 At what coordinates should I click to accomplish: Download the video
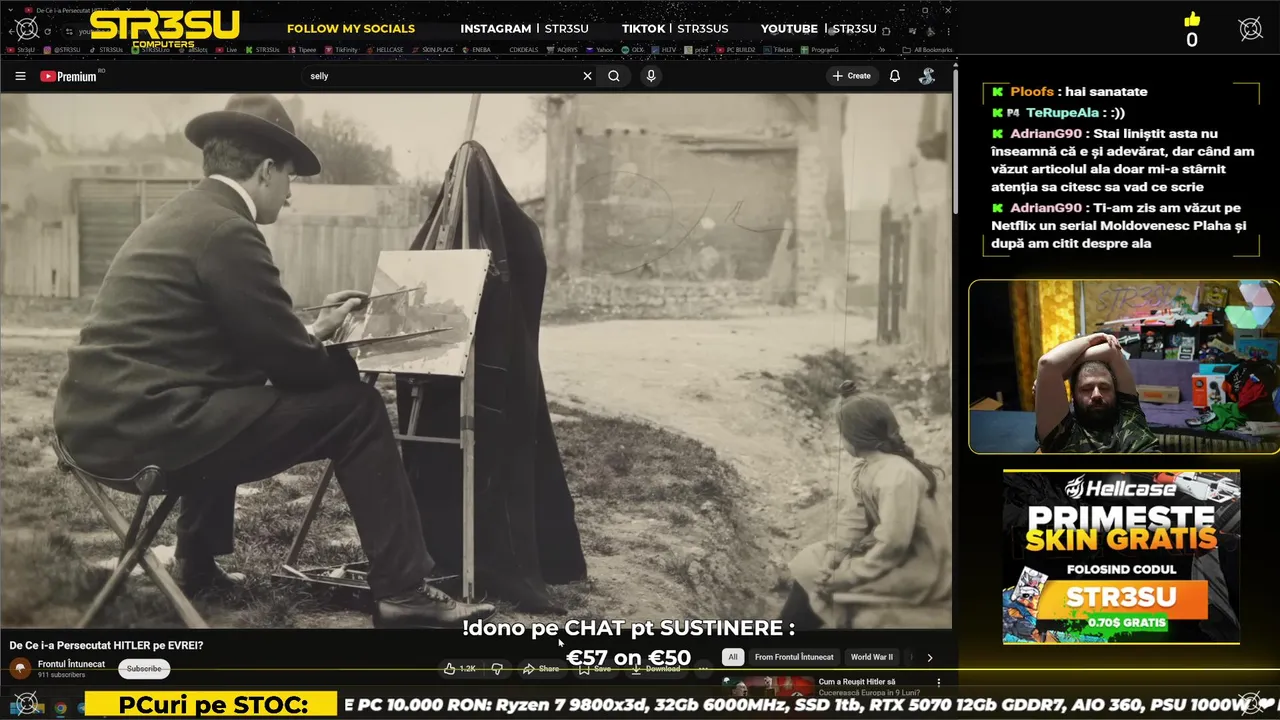click(x=654, y=668)
